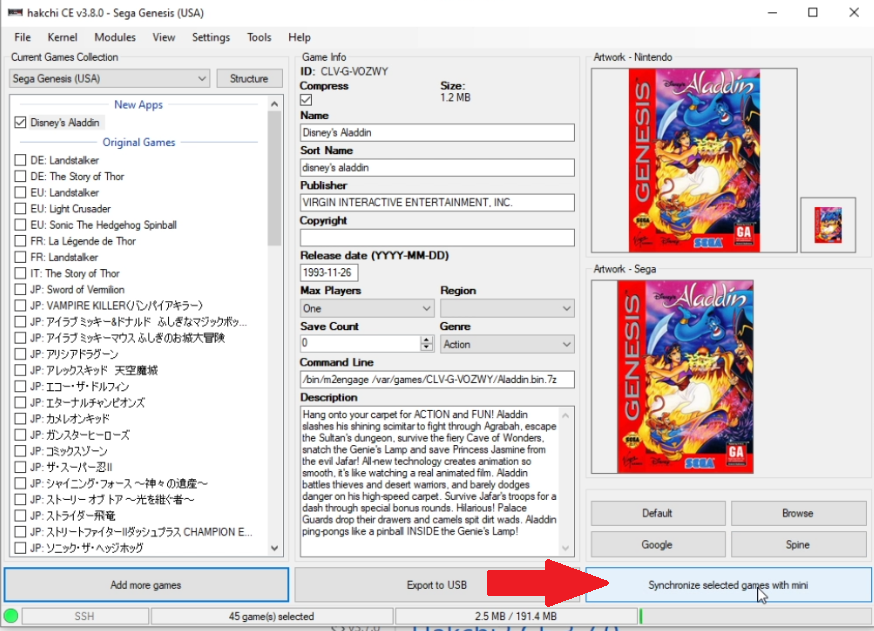Click the Publisher input field

pyautogui.click(x=437, y=202)
